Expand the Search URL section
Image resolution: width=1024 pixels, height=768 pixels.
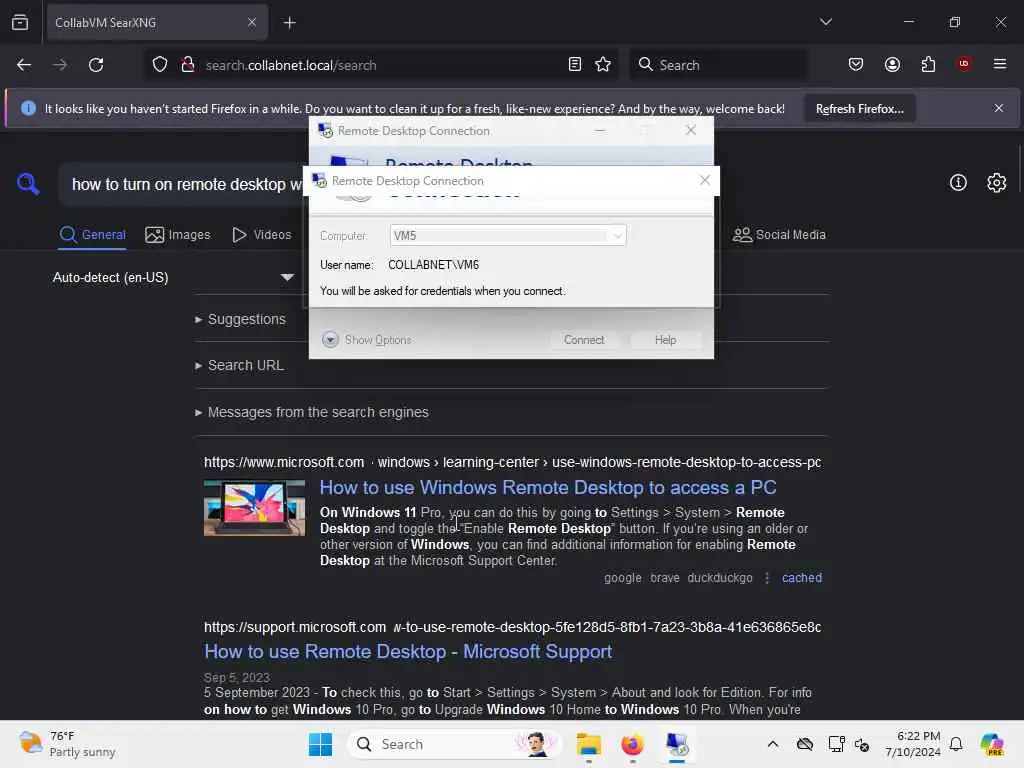[240, 366]
